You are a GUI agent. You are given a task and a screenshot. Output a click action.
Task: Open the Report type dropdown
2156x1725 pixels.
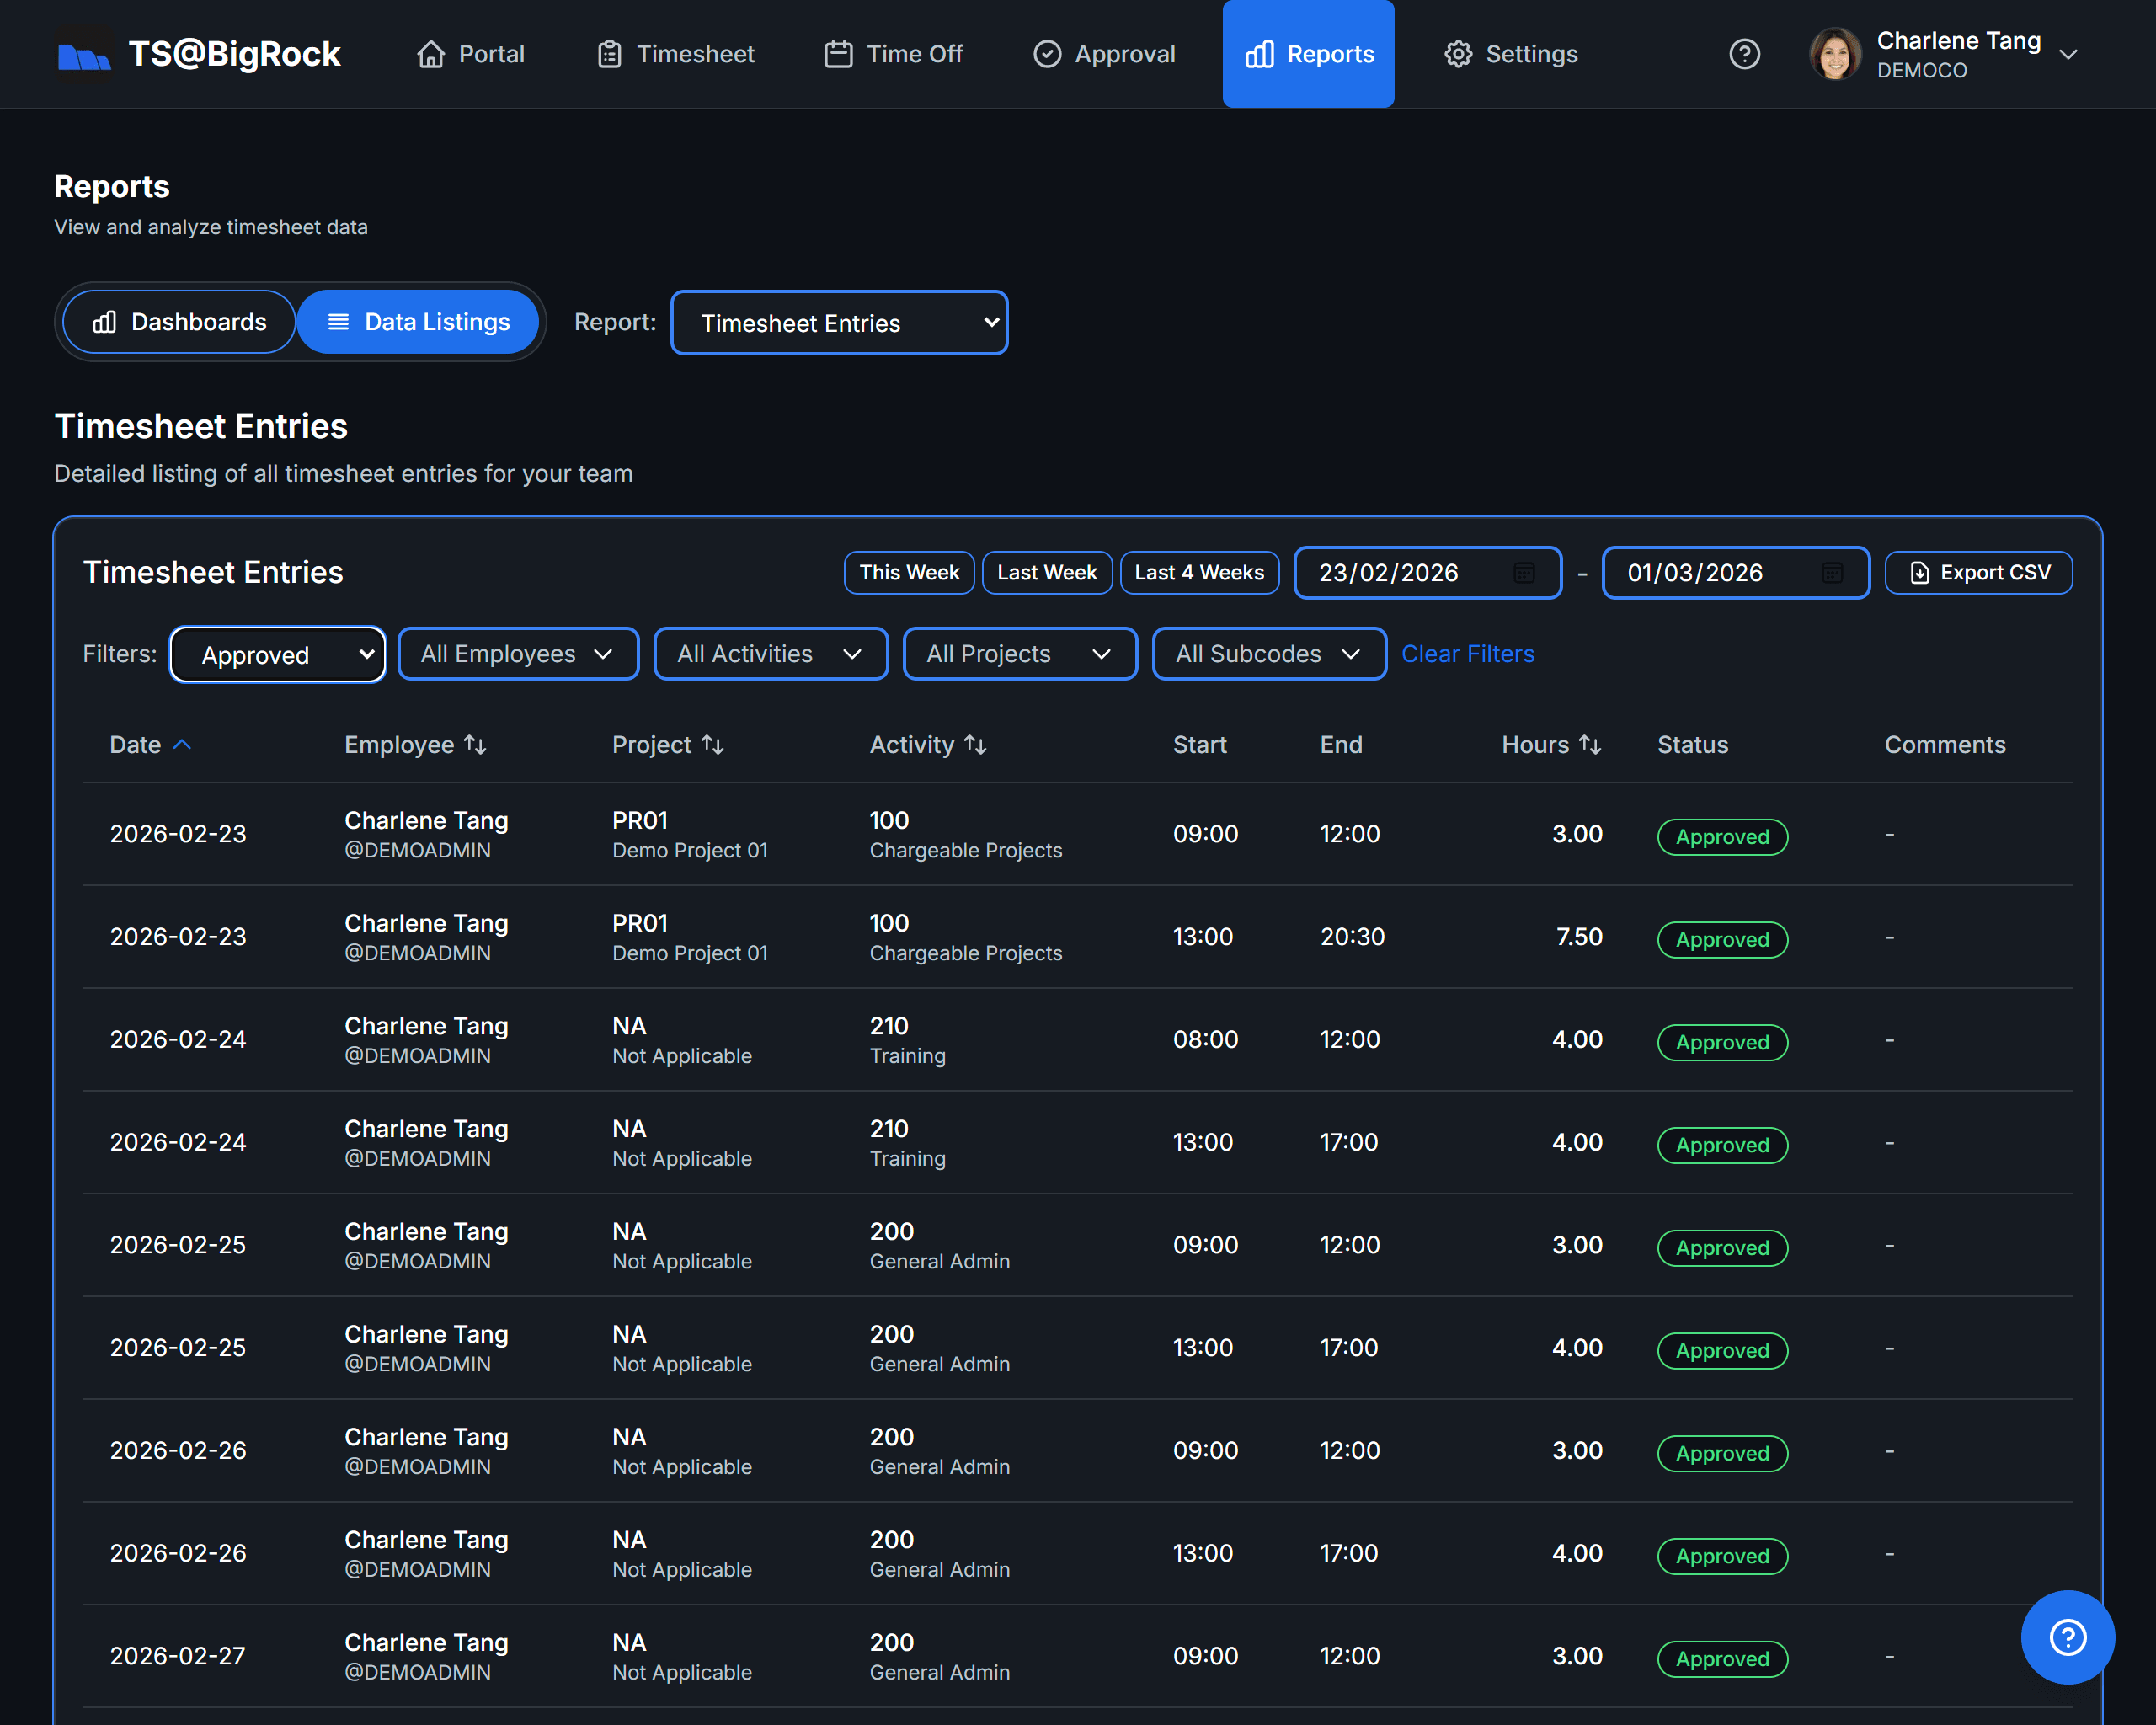(839, 322)
